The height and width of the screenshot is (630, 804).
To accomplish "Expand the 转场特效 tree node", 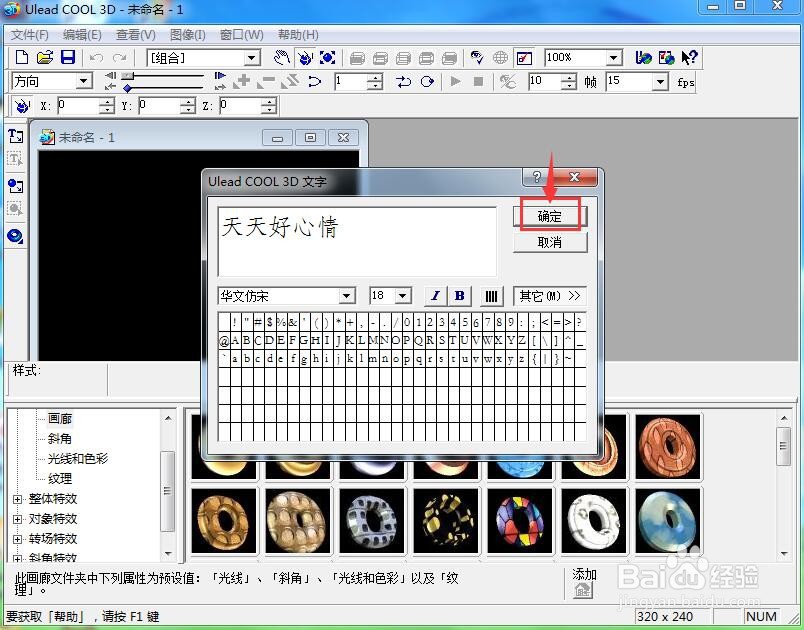I will (x=17, y=539).
